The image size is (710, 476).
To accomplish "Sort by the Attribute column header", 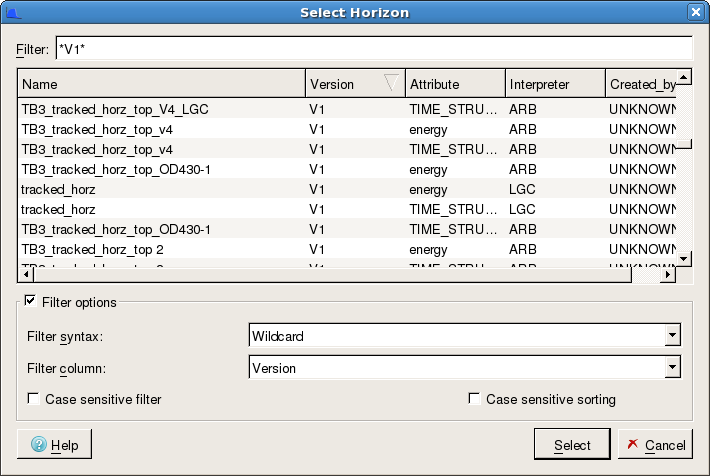I will click(x=456, y=84).
